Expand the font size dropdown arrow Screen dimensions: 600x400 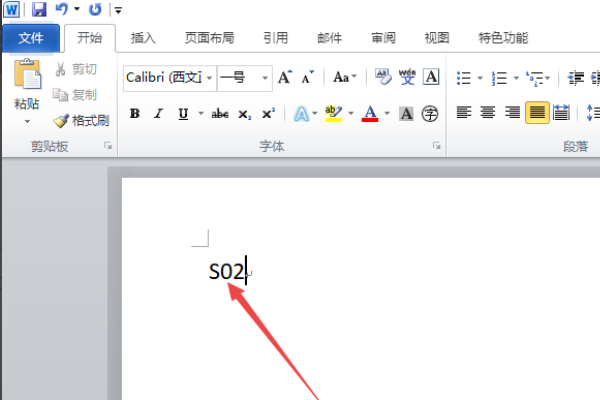pyautogui.click(x=265, y=78)
